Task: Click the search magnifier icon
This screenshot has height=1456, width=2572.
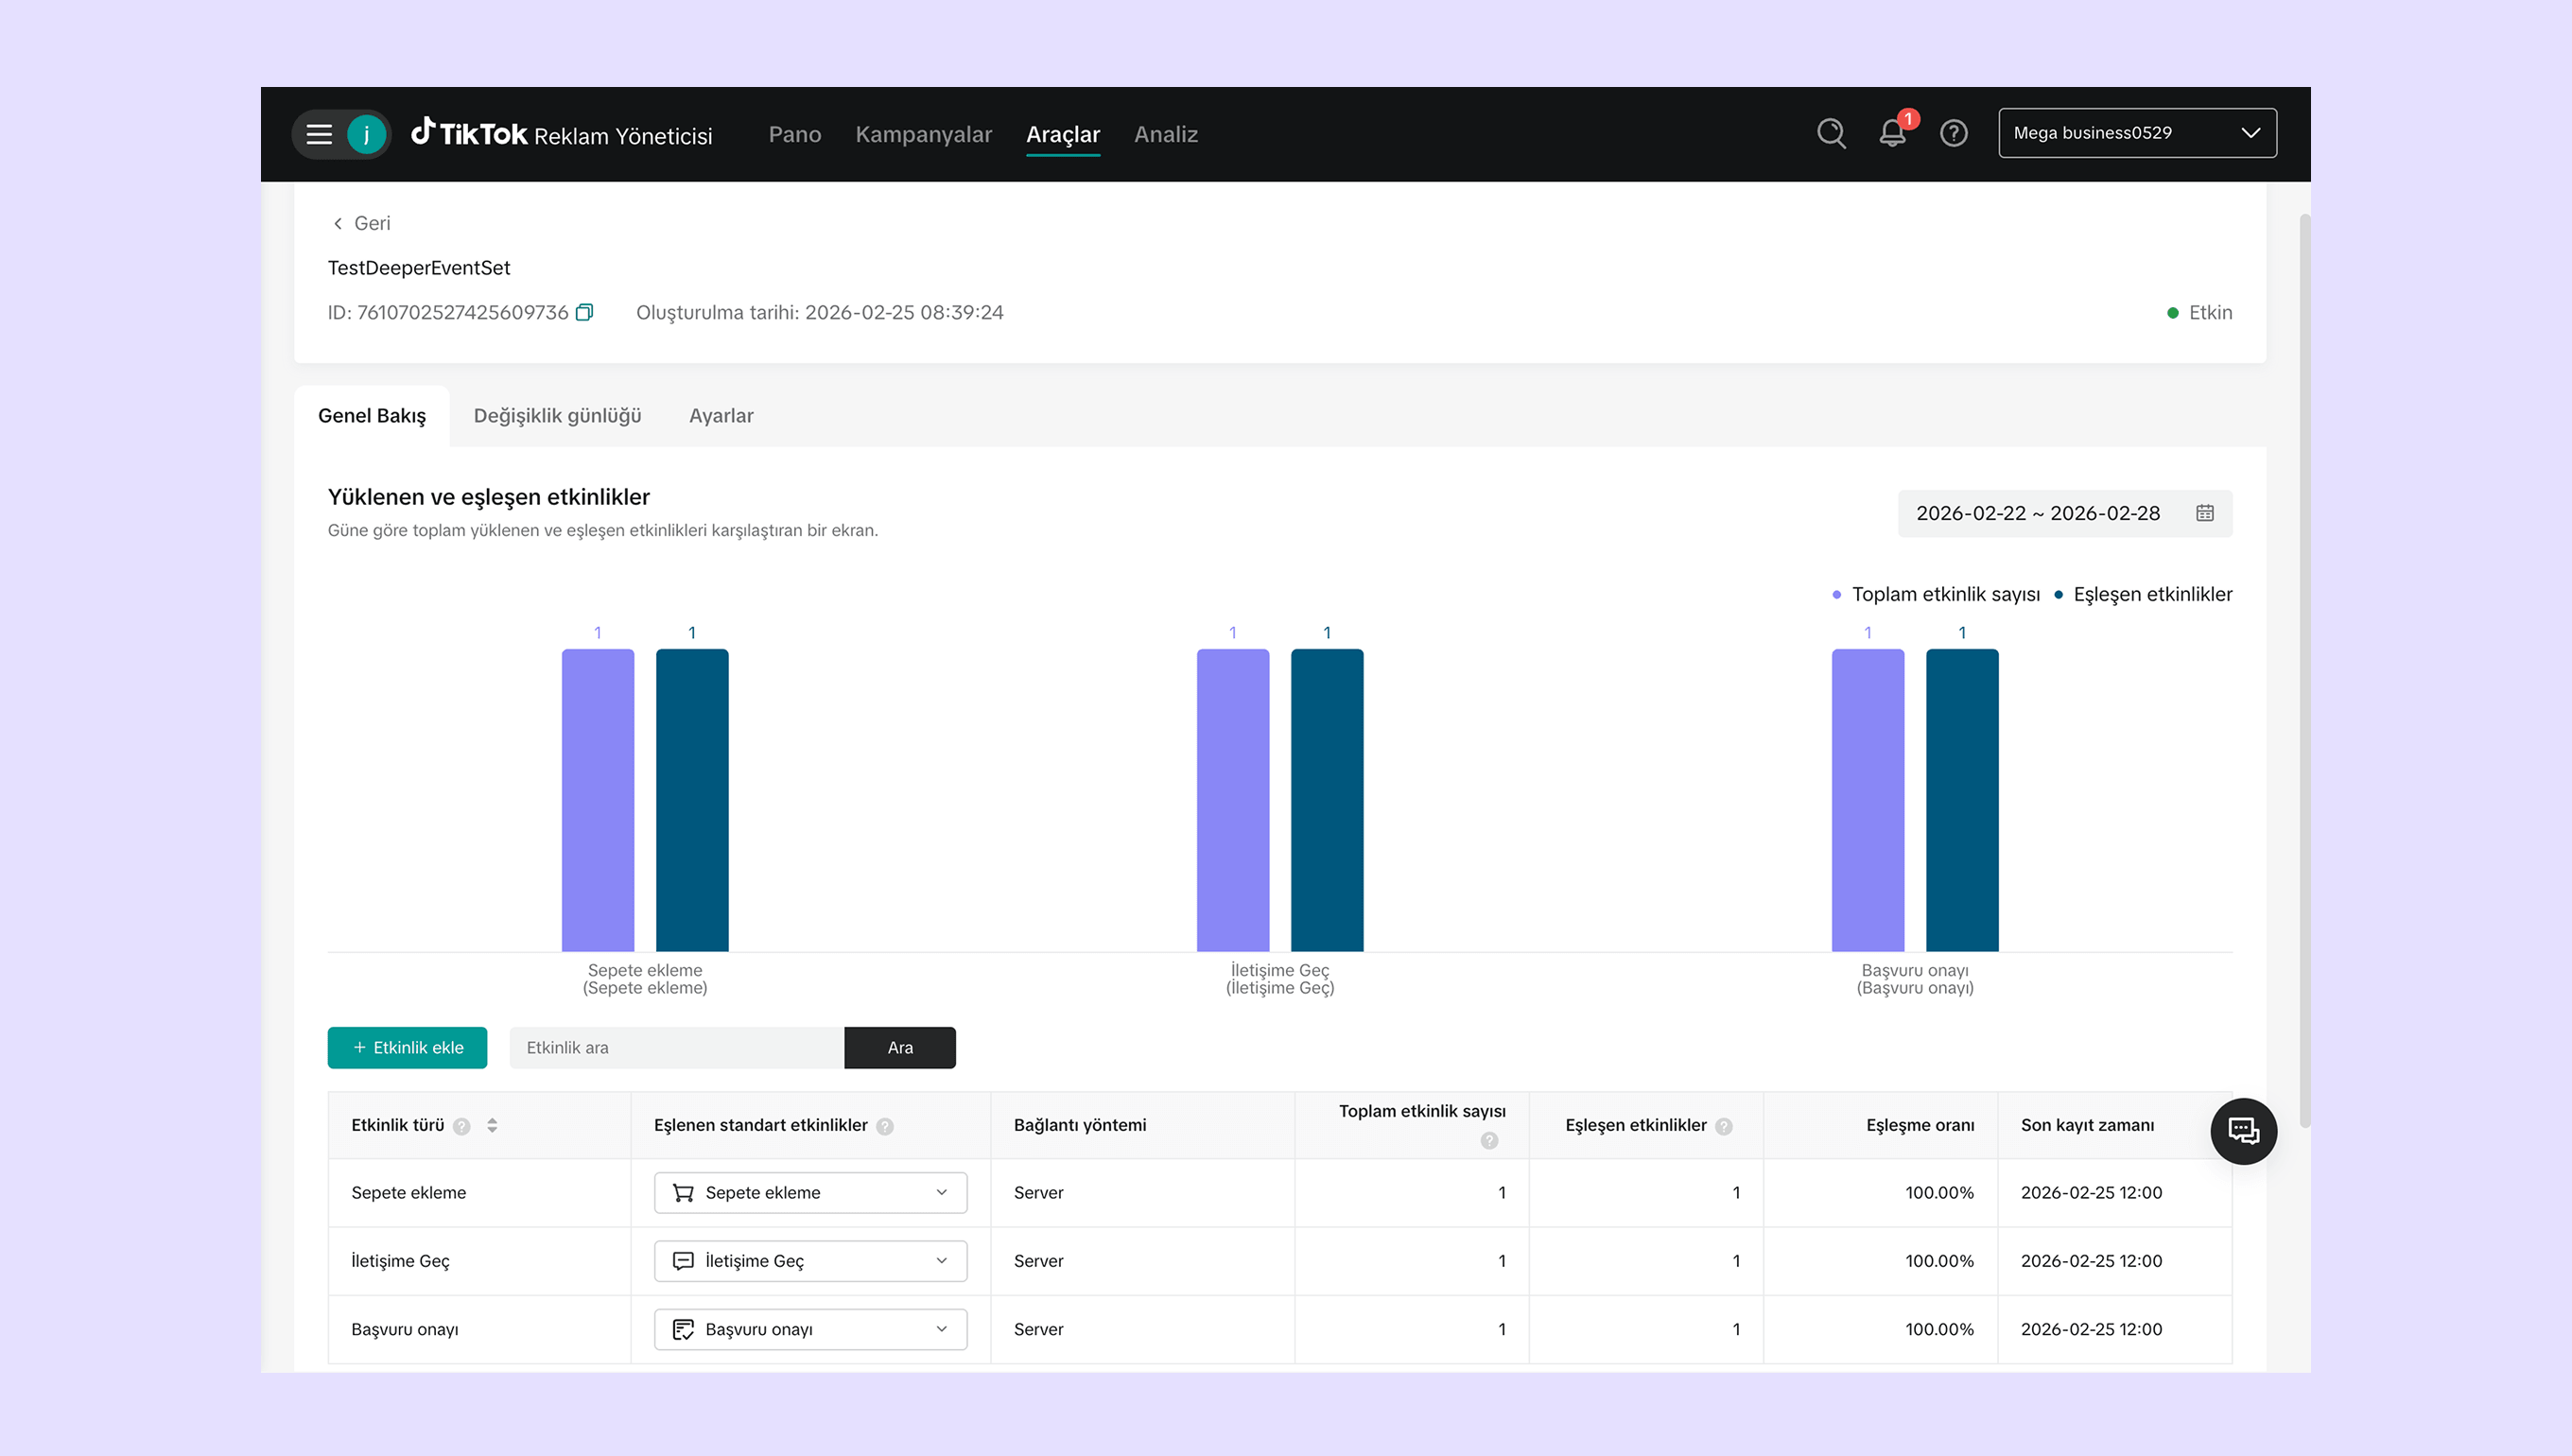Action: (x=1831, y=133)
